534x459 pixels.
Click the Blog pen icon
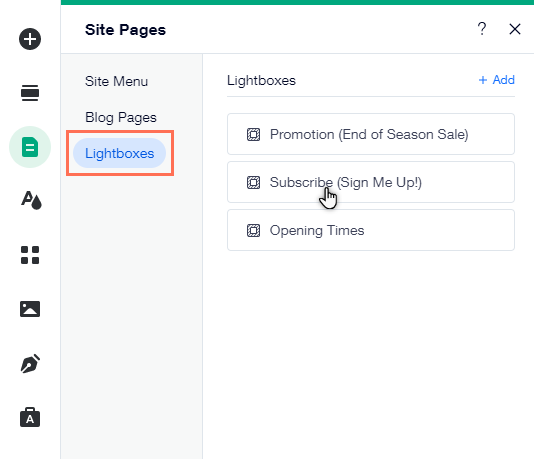[x=30, y=364]
